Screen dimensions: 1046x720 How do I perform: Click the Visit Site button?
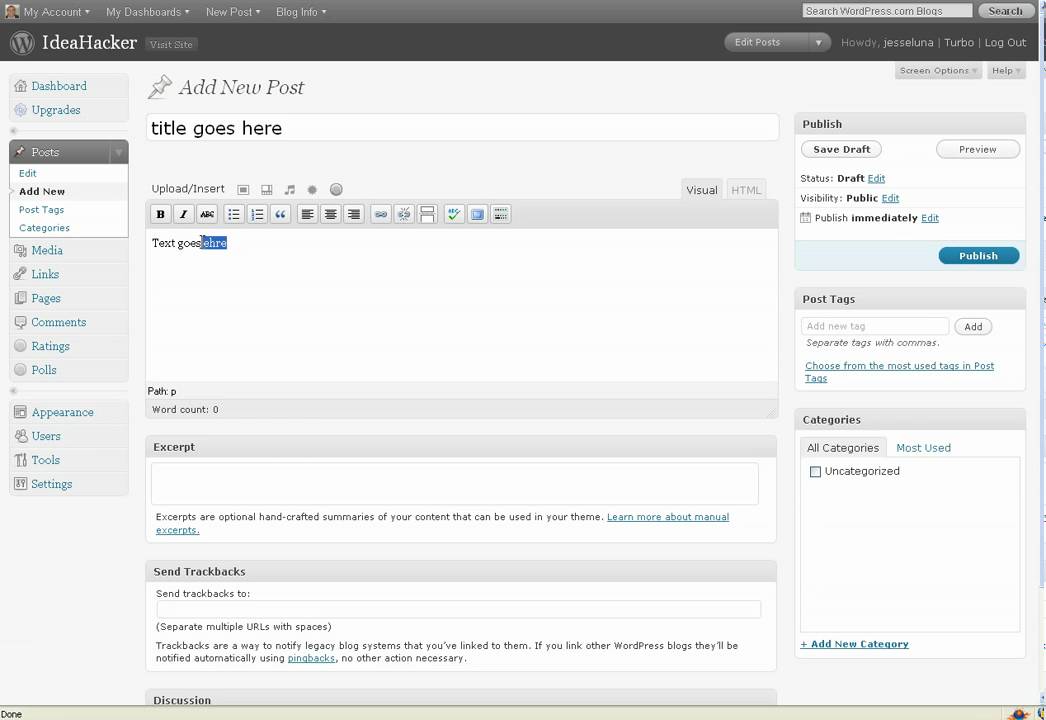click(171, 45)
